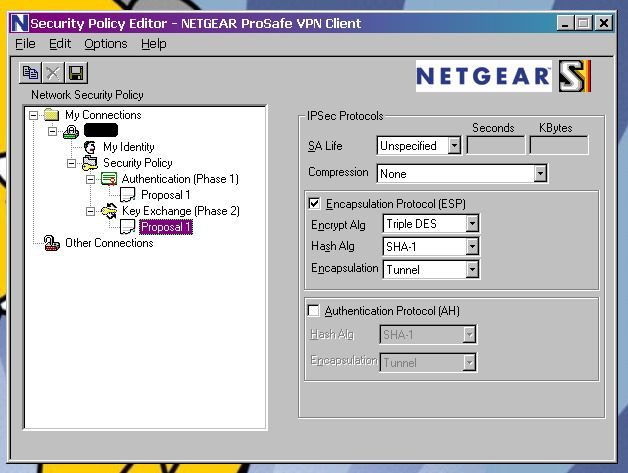
Task: Click page icon of selected Proposal 1 under Key Exchange
Action: coord(127,227)
